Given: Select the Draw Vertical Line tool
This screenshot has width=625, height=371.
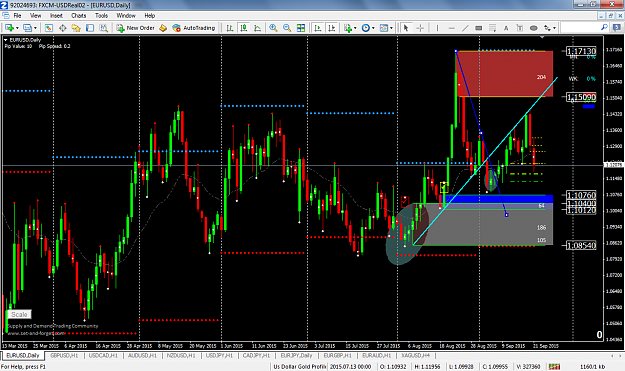Looking at the screenshot, I should (x=437, y=28).
